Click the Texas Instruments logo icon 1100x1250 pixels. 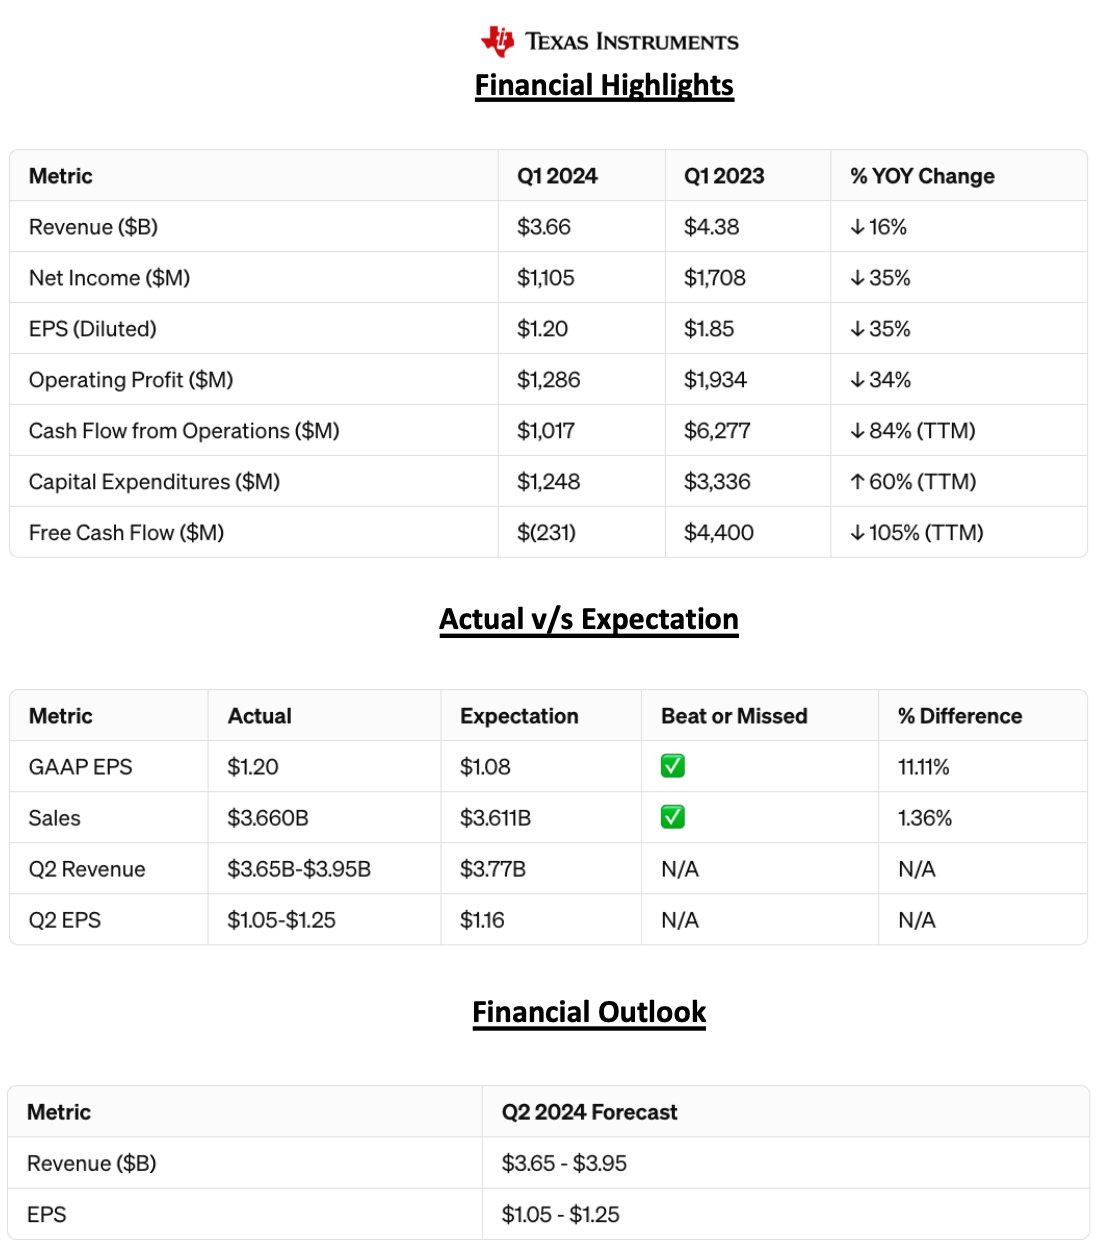[x=498, y=41]
